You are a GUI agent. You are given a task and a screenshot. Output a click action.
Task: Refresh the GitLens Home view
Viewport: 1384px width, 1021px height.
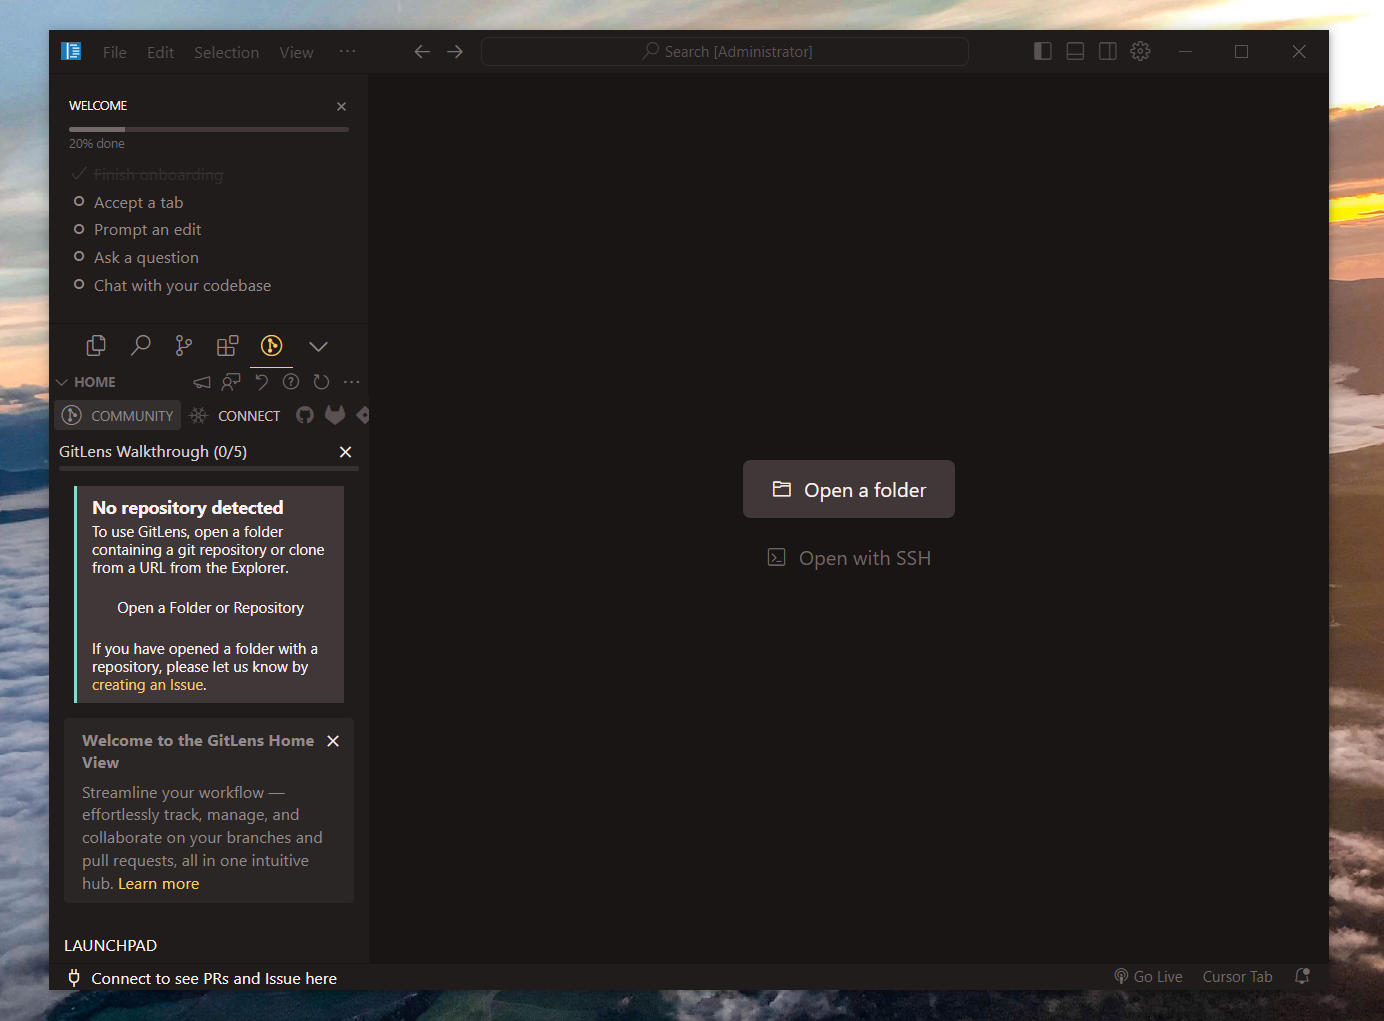click(x=321, y=382)
